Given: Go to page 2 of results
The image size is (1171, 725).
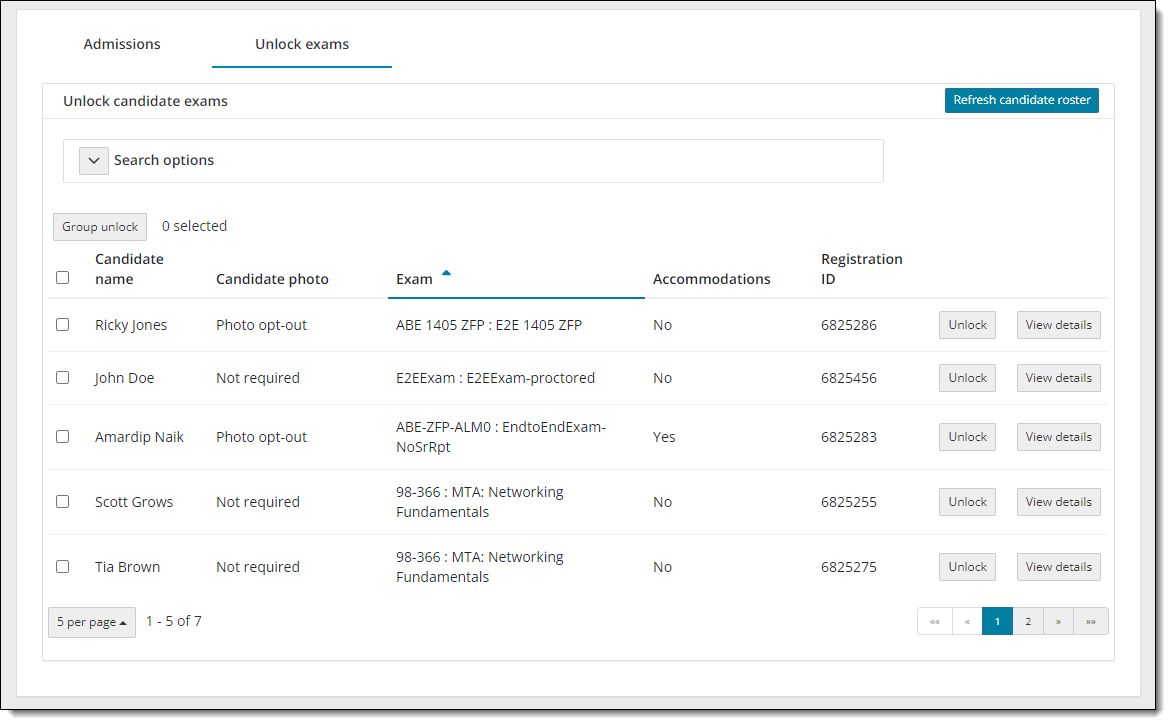Looking at the screenshot, I should tap(1028, 621).
